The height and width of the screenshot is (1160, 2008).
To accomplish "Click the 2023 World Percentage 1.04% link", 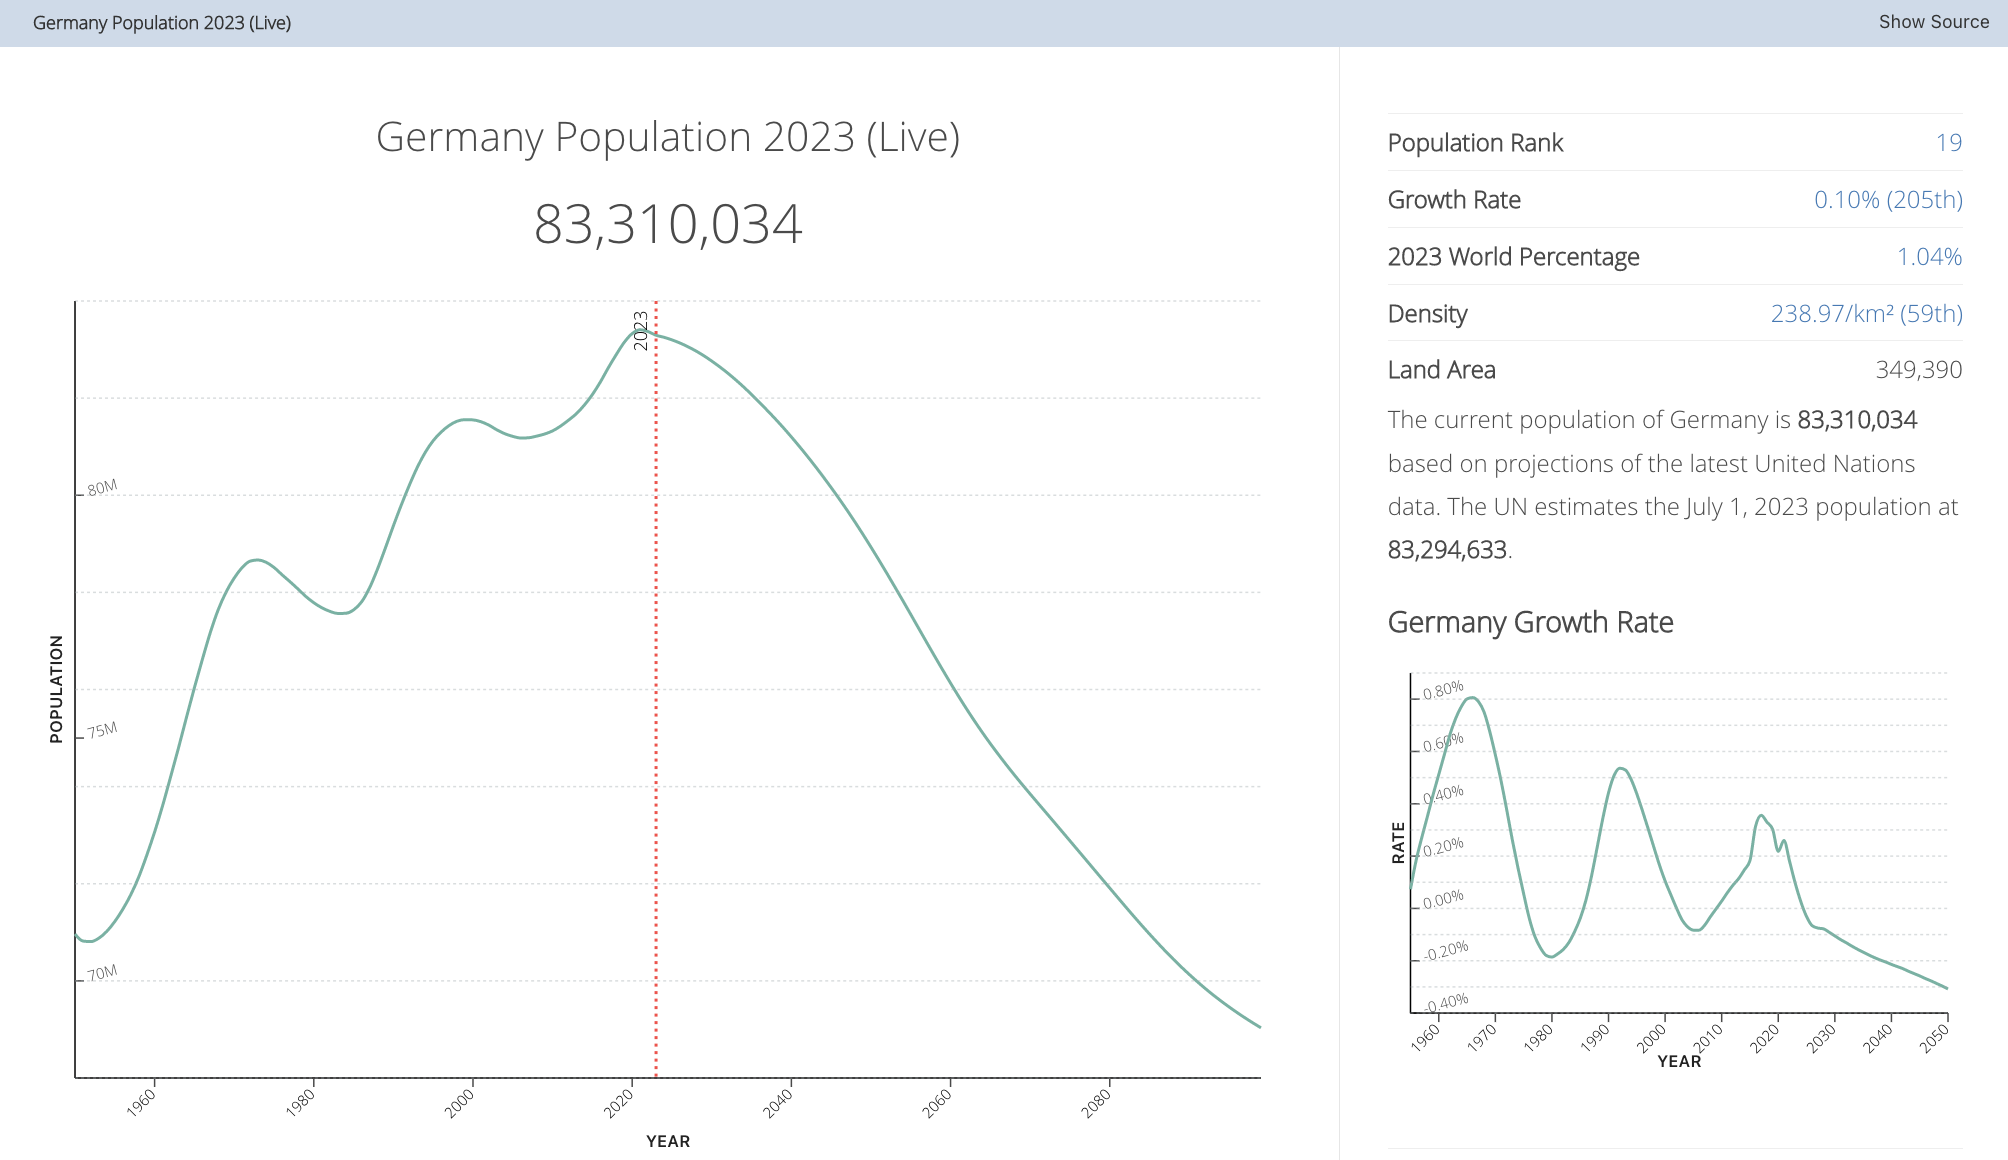I will point(1928,257).
